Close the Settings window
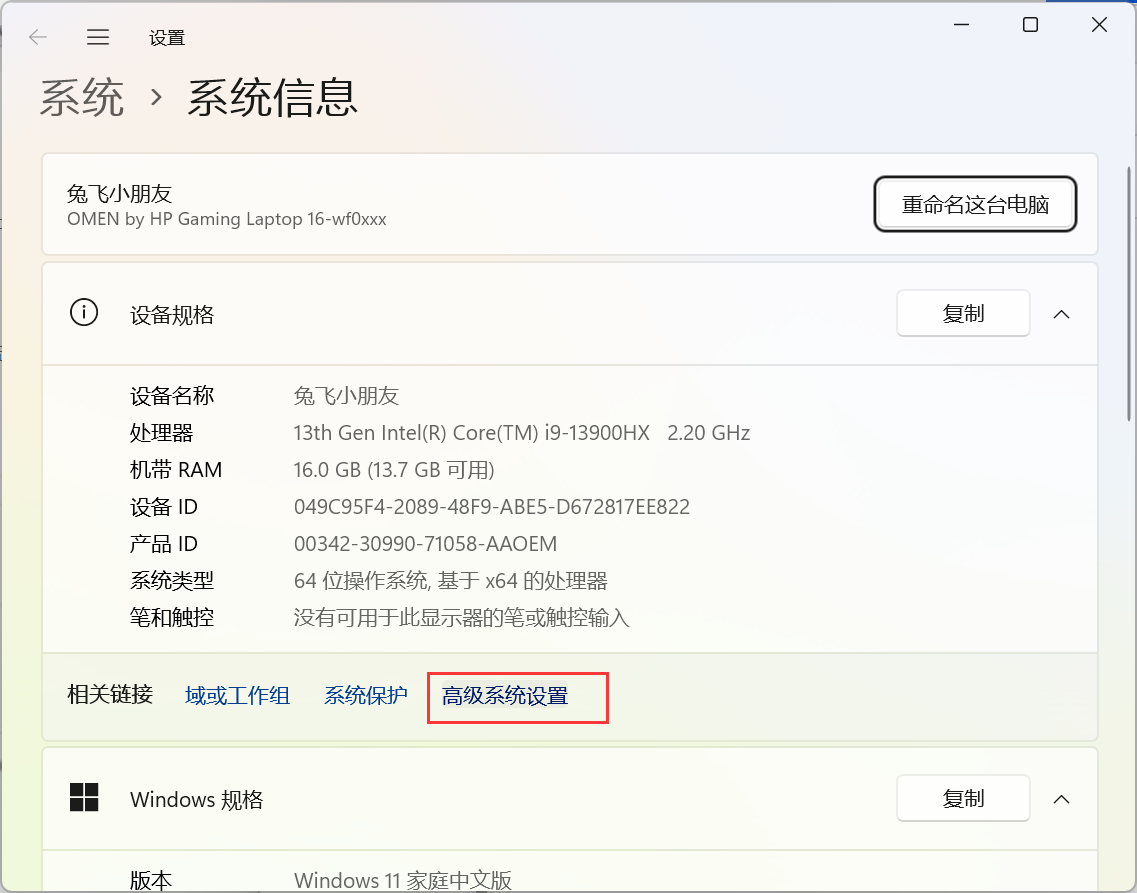This screenshot has height=893, width=1137. [1099, 25]
